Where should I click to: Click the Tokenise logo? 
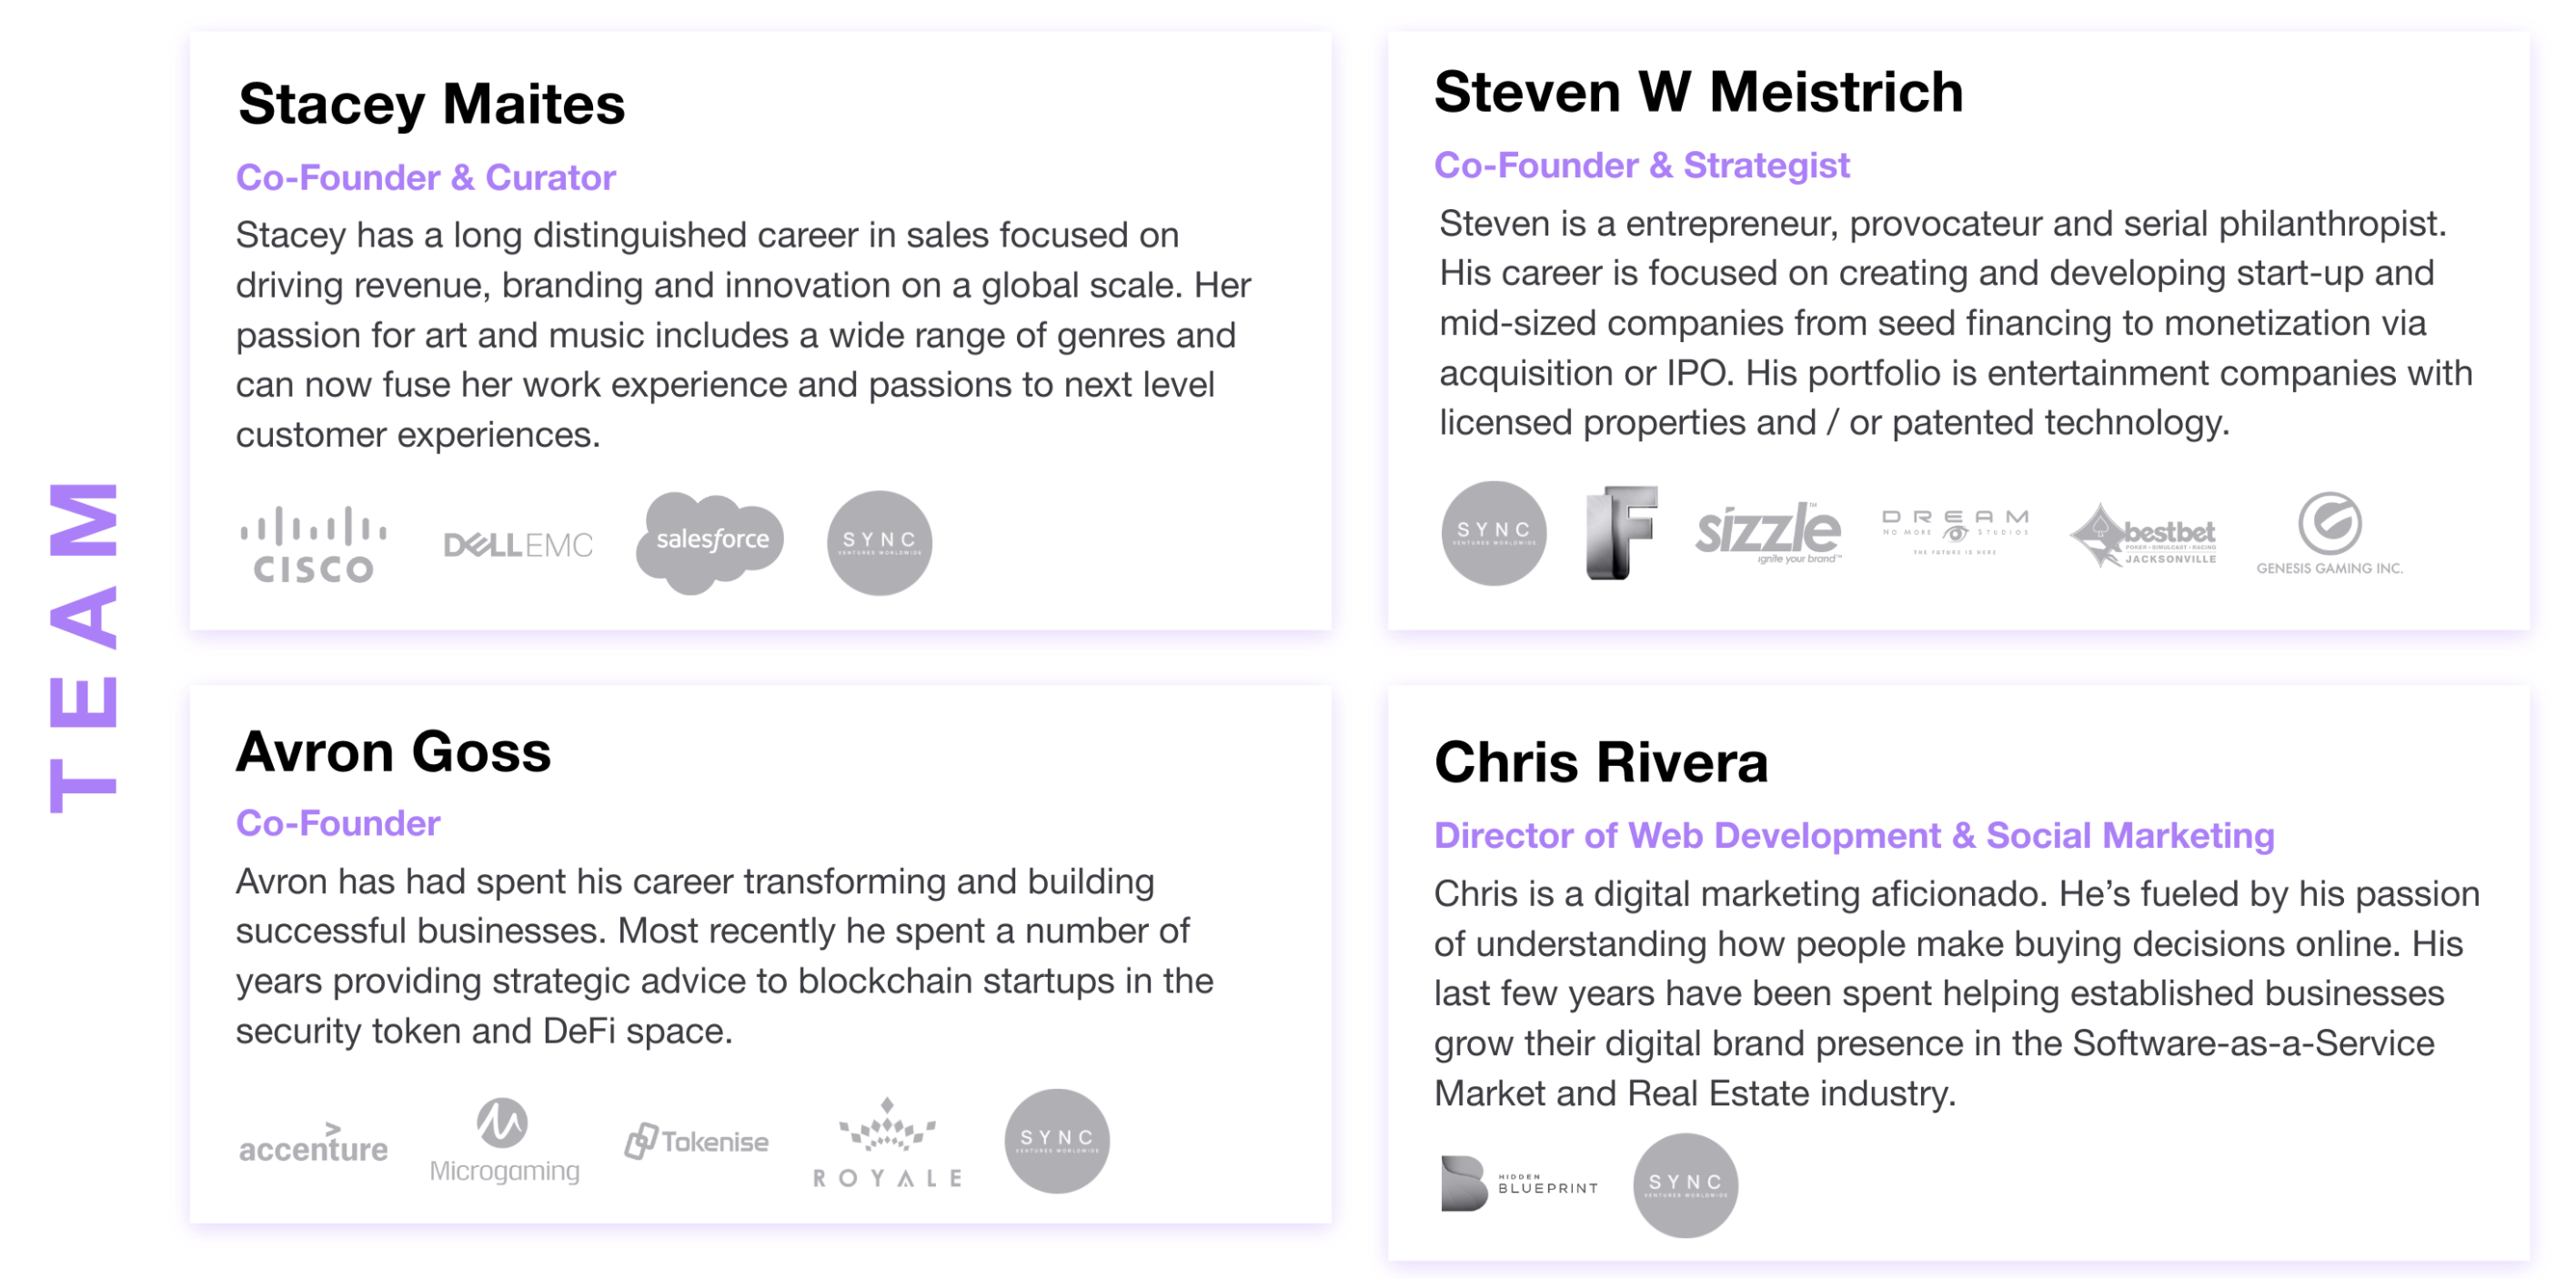coord(697,1141)
